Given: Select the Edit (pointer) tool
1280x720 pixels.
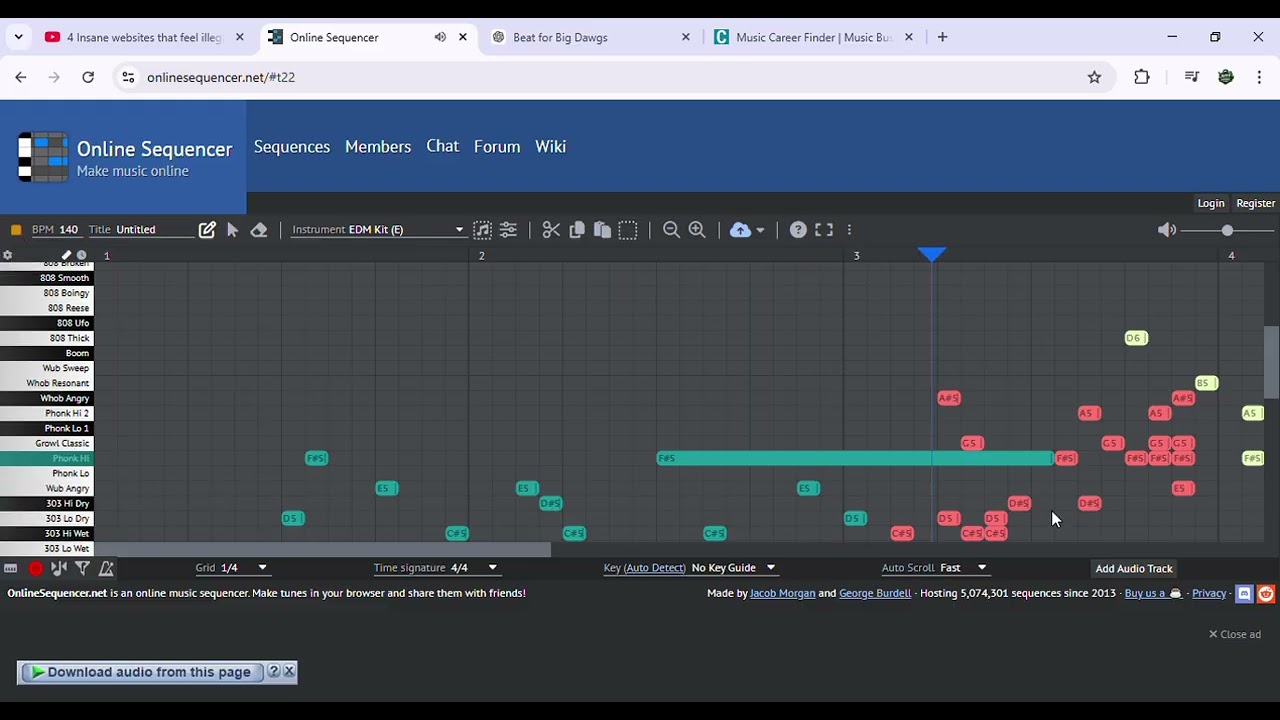Looking at the screenshot, I should point(233,230).
